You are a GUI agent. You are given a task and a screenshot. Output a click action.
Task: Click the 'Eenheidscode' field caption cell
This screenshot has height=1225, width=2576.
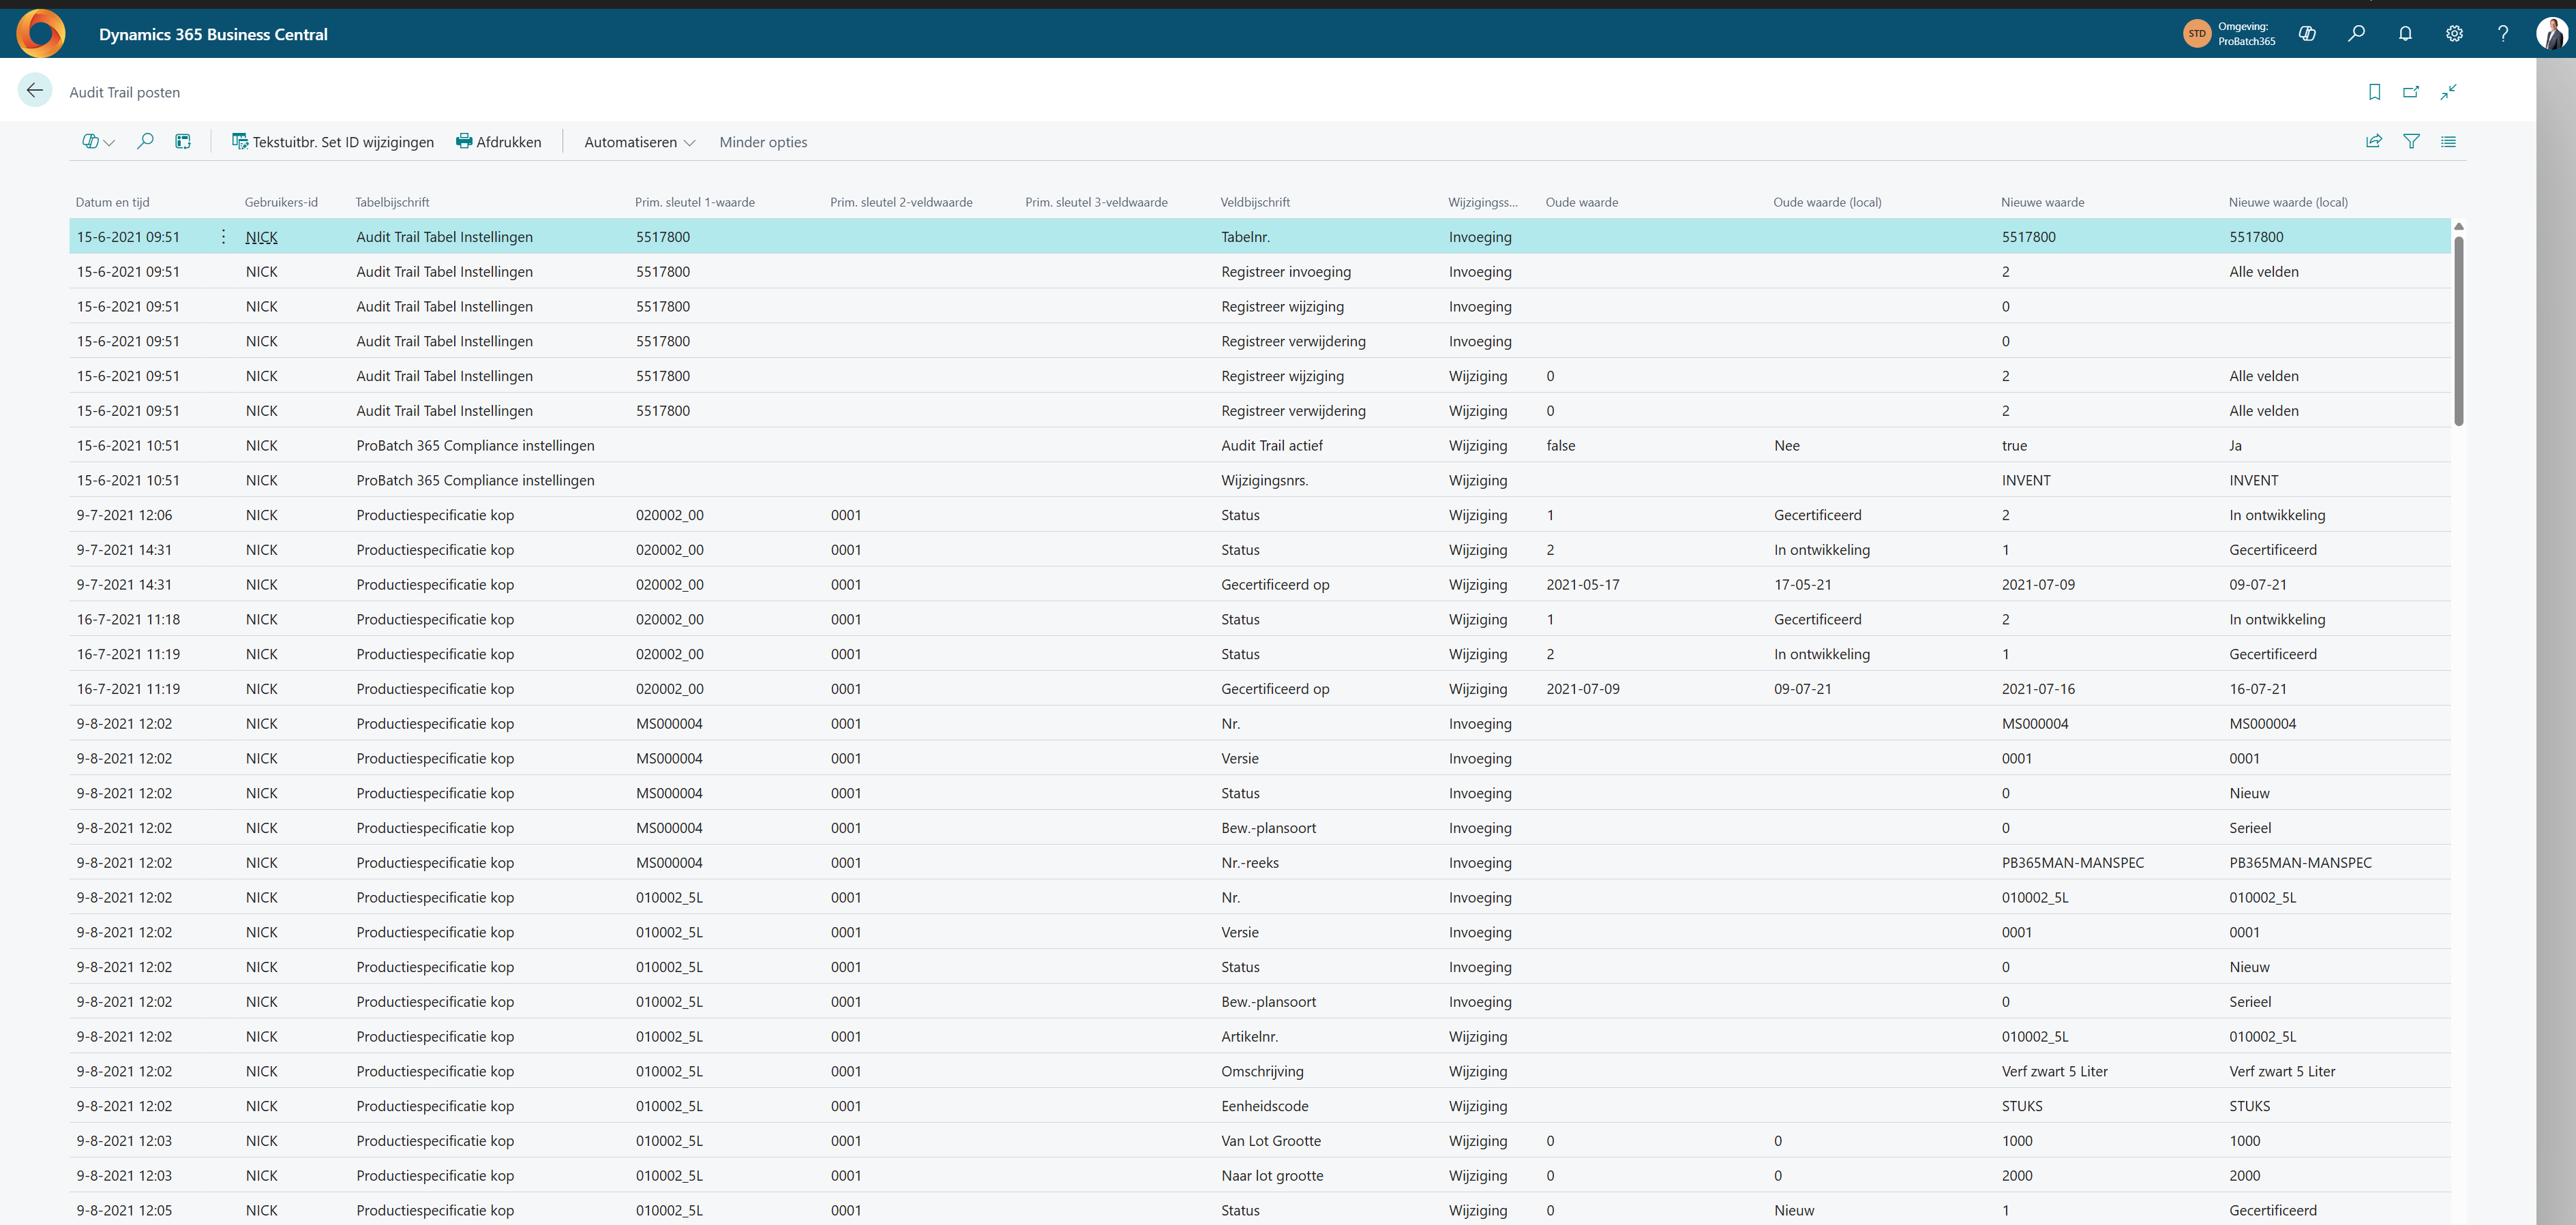coord(1264,1106)
